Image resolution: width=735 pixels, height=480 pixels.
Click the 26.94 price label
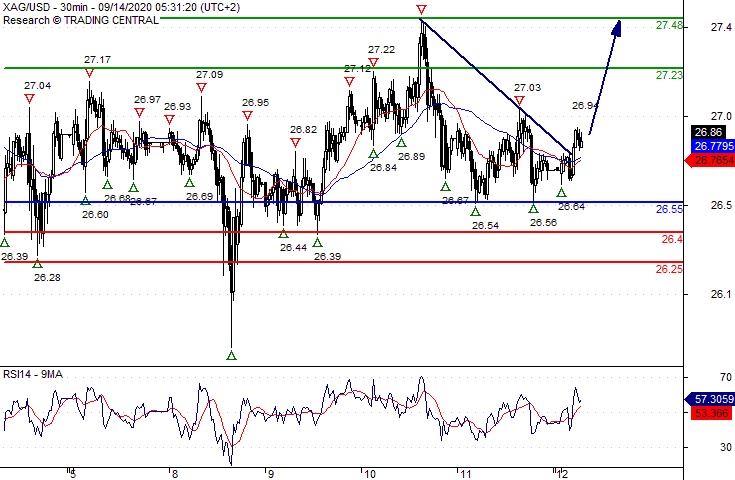point(585,105)
